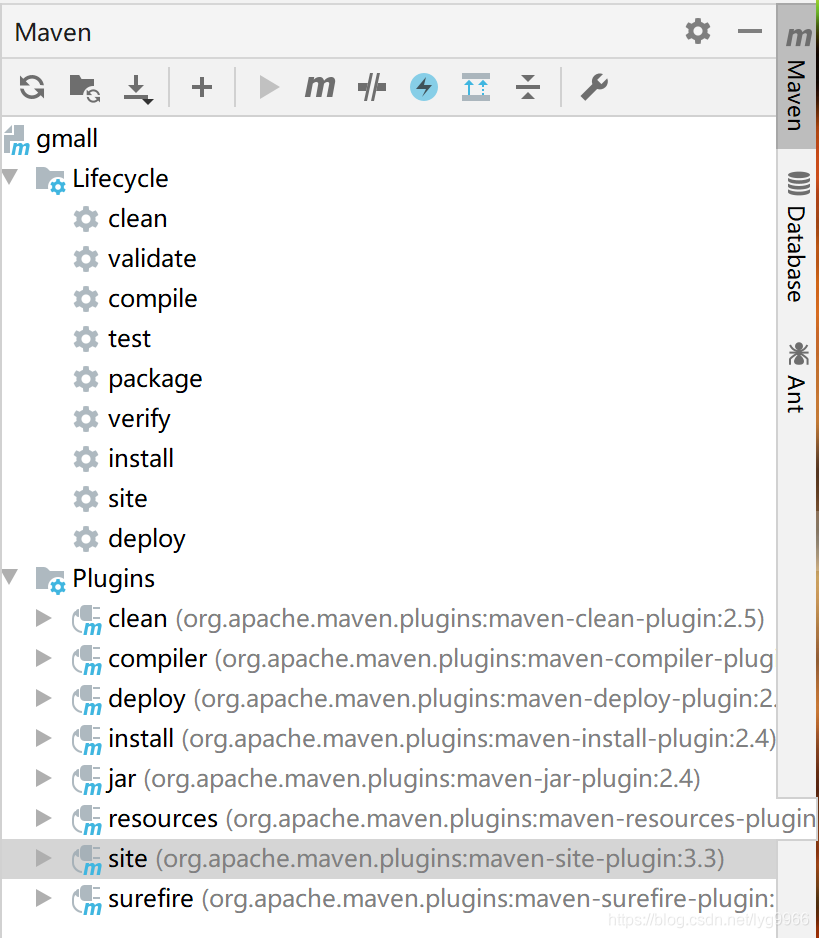Select Plugins folder label
The image size is (819, 938).
pos(114,578)
